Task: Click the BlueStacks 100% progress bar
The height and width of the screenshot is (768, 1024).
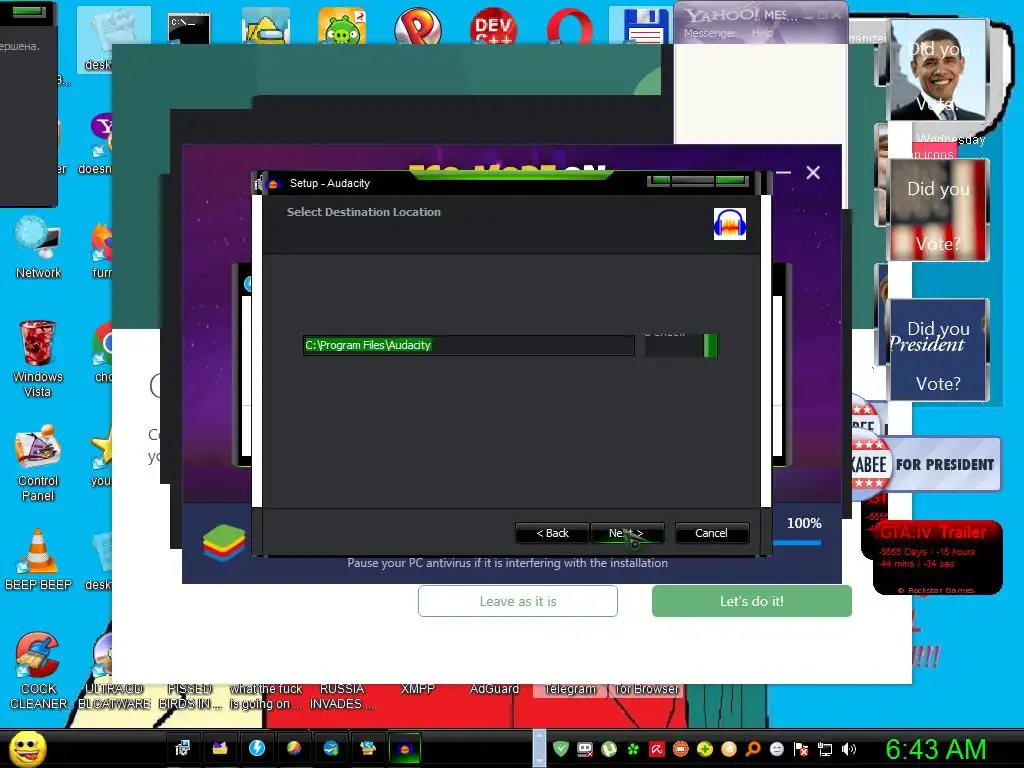Action: click(797, 542)
